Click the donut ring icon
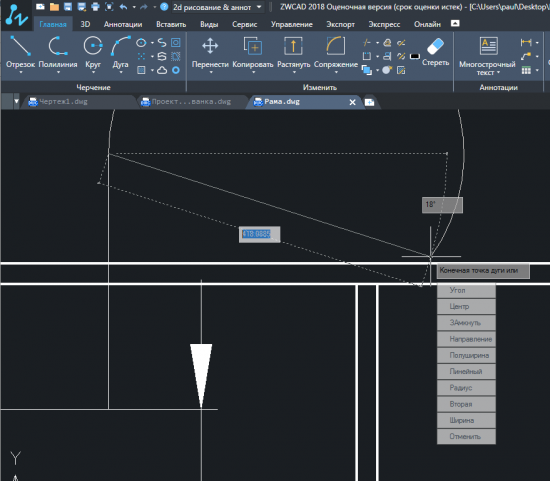The image size is (550, 481). 176,70
